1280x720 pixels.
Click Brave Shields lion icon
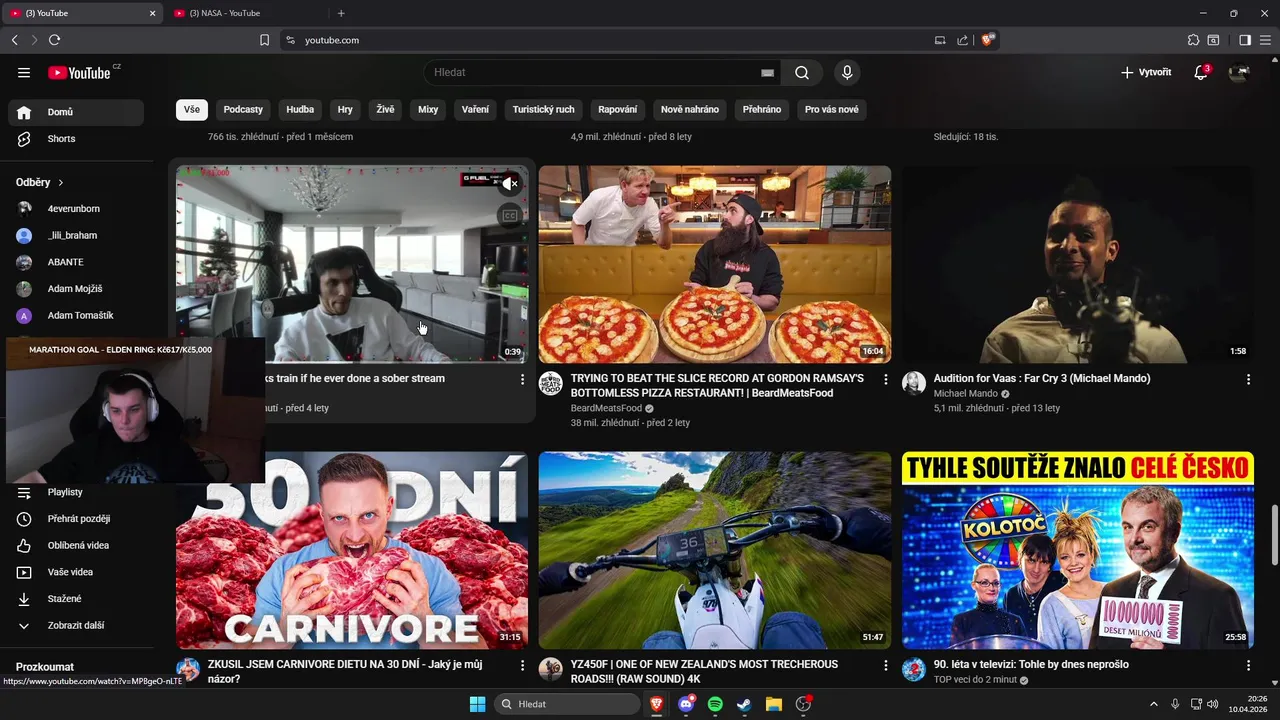click(x=988, y=40)
